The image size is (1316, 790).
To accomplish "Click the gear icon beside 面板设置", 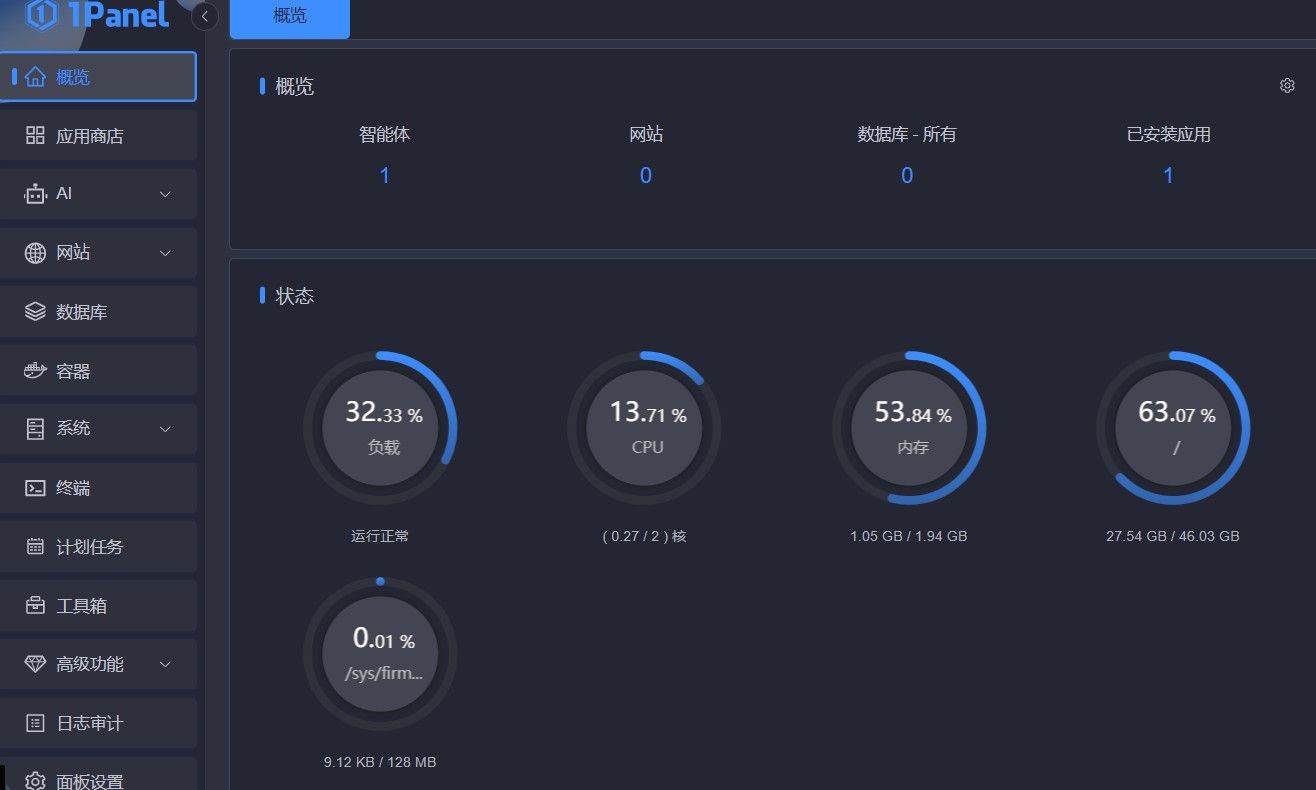I will click(35, 781).
